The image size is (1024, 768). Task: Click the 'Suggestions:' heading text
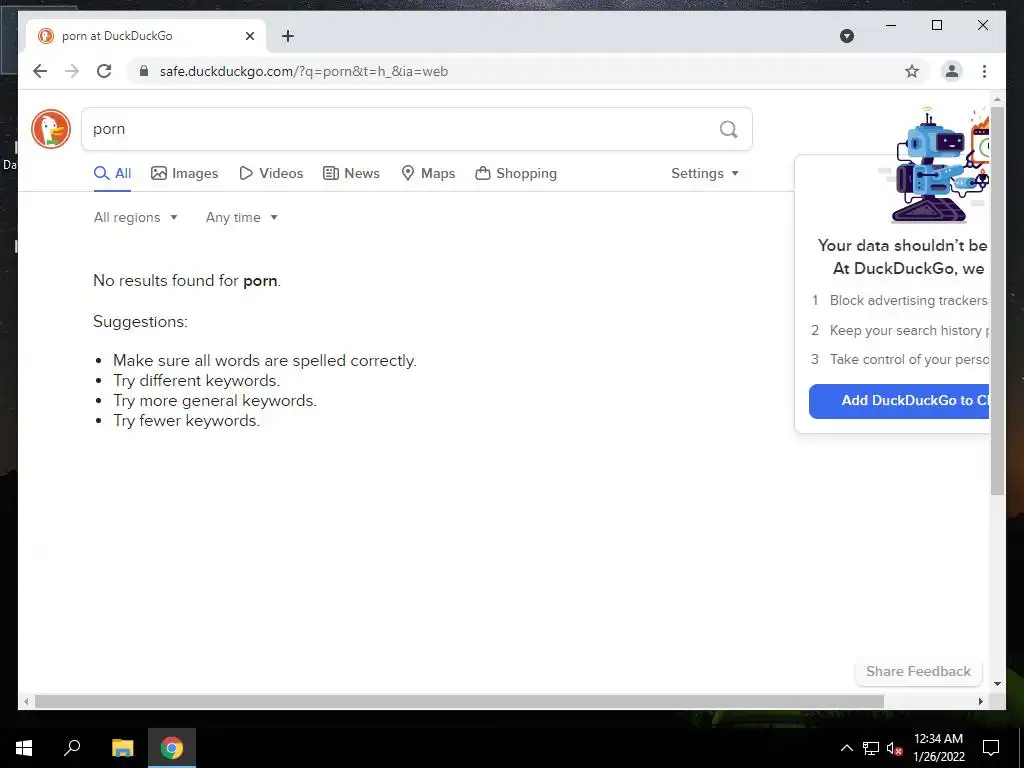[140, 321]
